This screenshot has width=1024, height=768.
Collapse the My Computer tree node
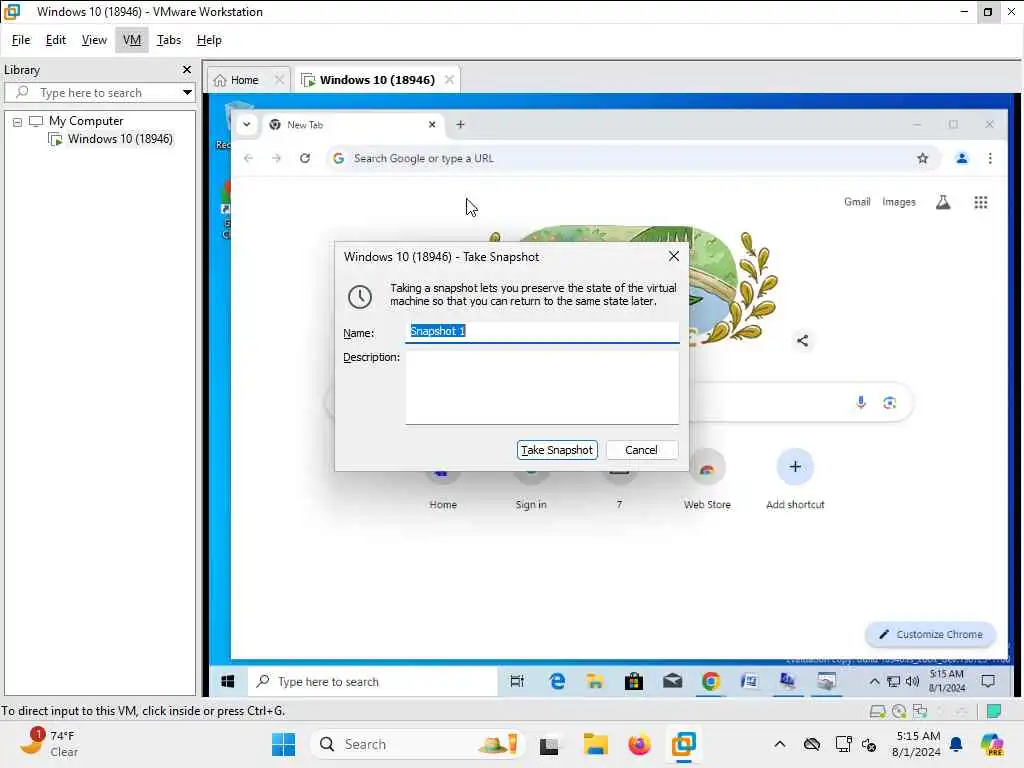18,121
